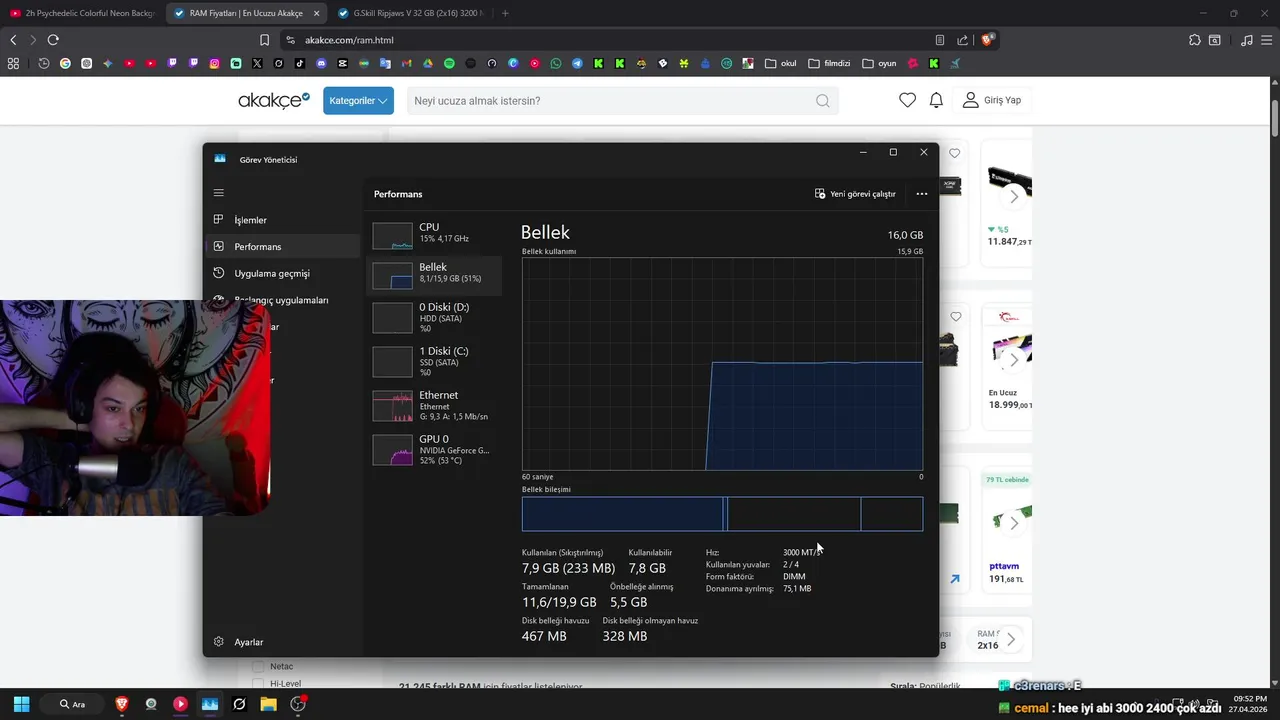The image size is (1280, 720).
Task: Open Uygulama geçmişi in Task Manager sidebar
Action: coord(284,273)
